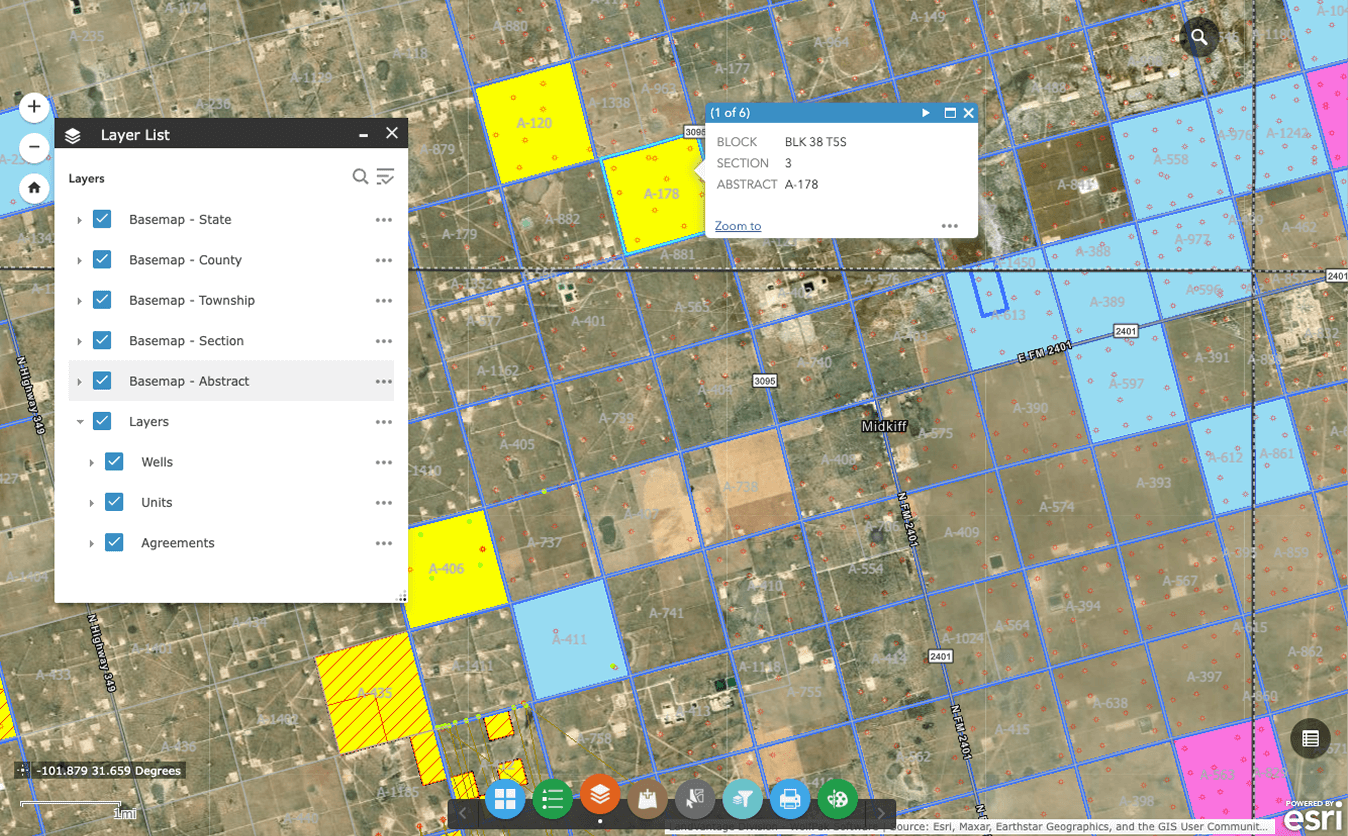Uncheck Basemap - Township layer visibility
The image size is (1348, 836).
102,300
